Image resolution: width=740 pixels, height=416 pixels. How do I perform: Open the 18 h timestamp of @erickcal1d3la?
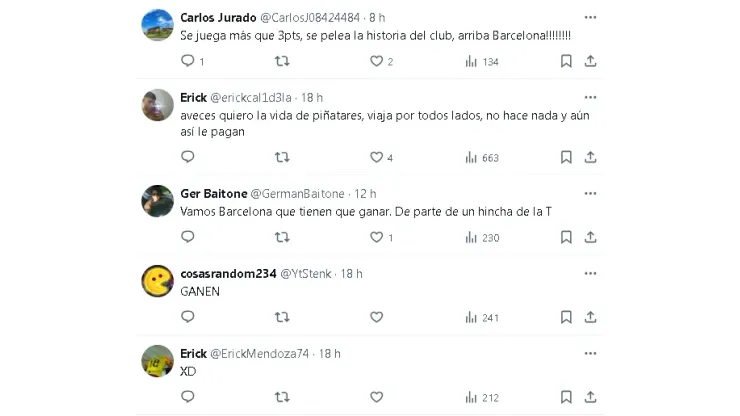tap(312, 97)
